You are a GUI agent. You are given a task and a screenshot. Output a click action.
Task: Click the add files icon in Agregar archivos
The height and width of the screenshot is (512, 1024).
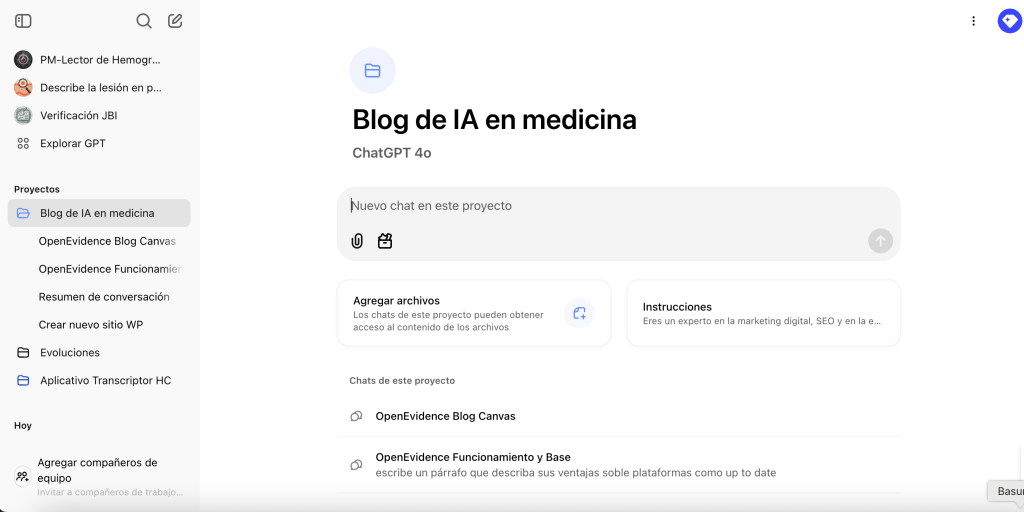pyautogui.click(x=579, y=314)
